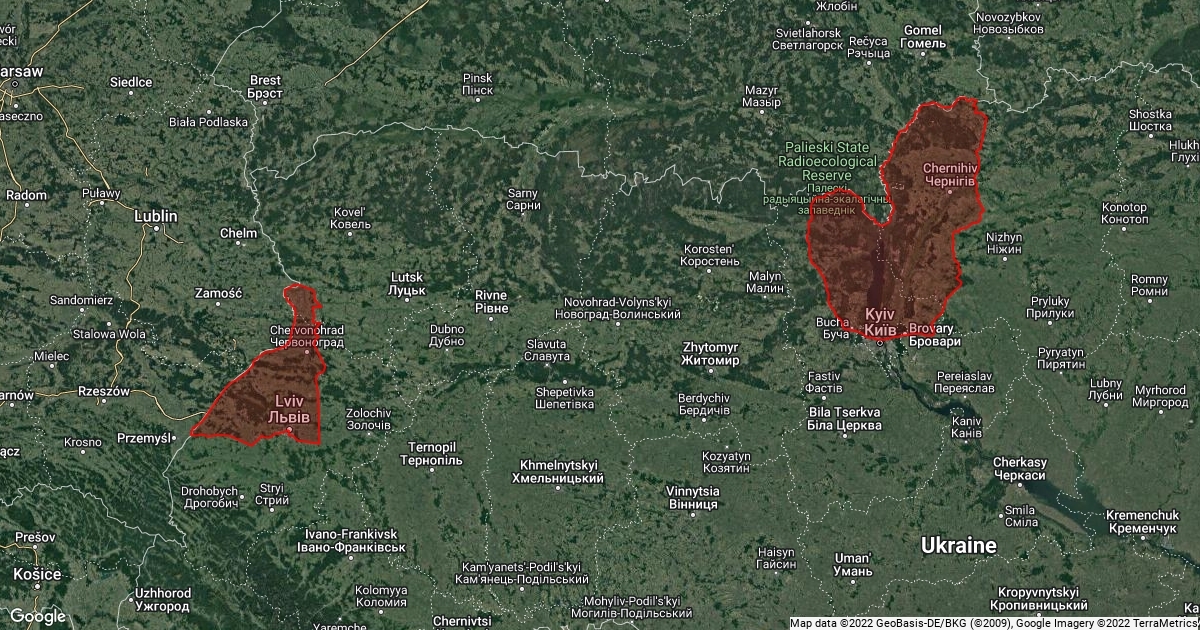The height and width of the screenshot is (630, 1200).
Task: Click the Malyn town label
Action: pyautogui.click(x=766, y=281)
